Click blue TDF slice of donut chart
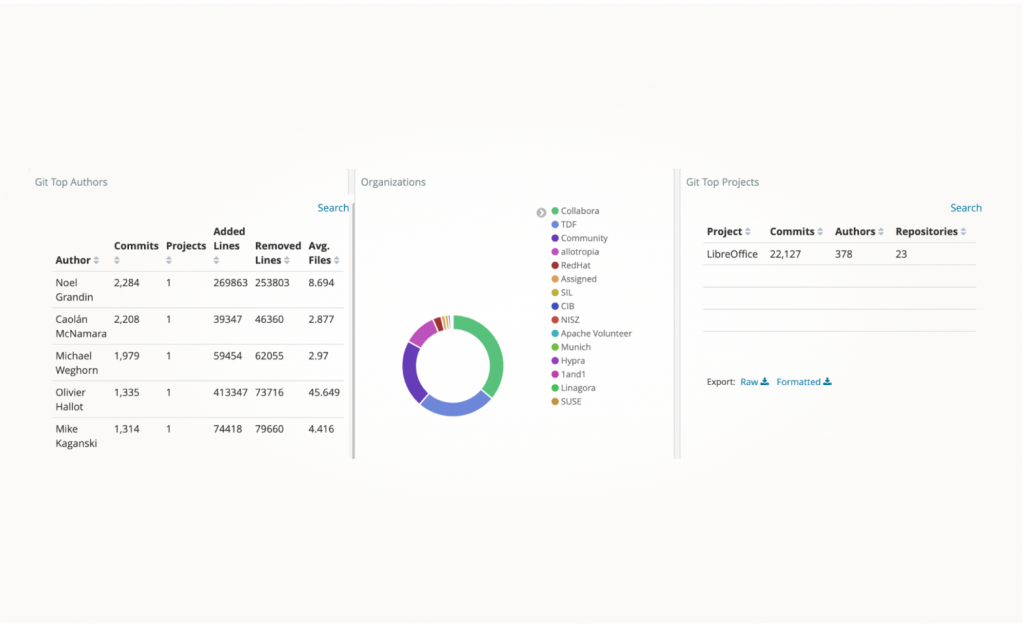1024x624 pixels. (x=455, y=408)
